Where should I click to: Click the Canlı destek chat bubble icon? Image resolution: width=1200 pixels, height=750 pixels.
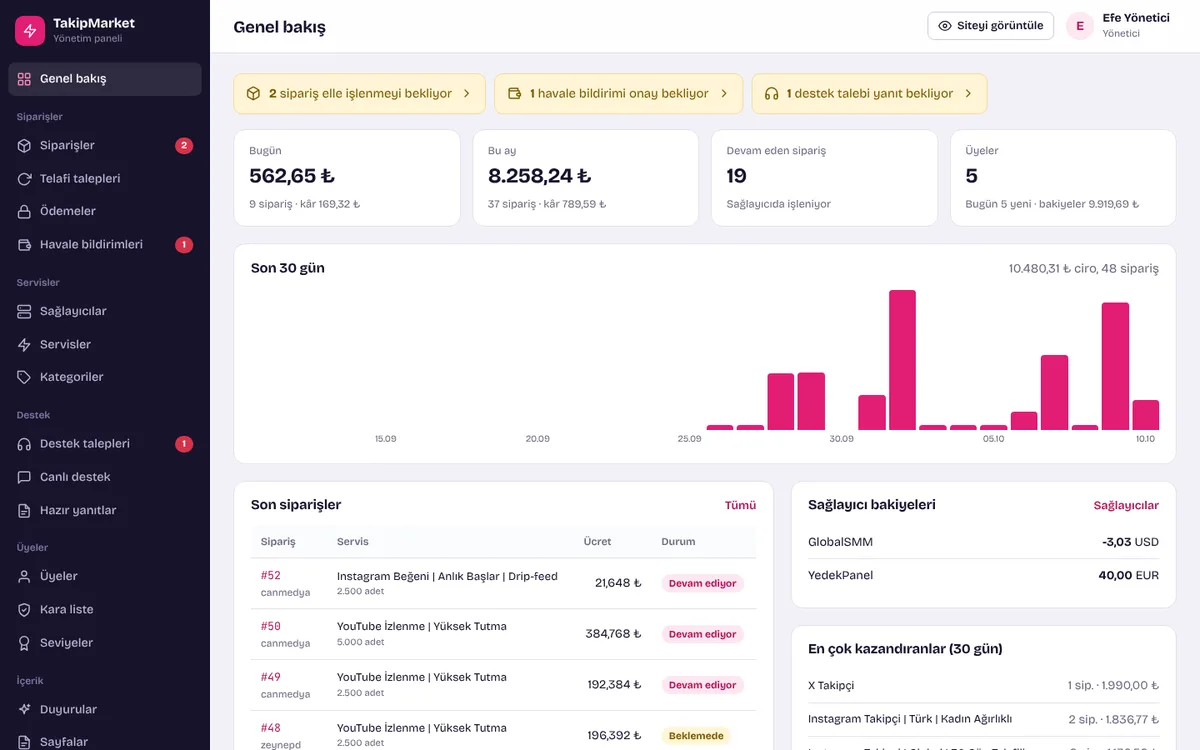click(x=24, y=477)
